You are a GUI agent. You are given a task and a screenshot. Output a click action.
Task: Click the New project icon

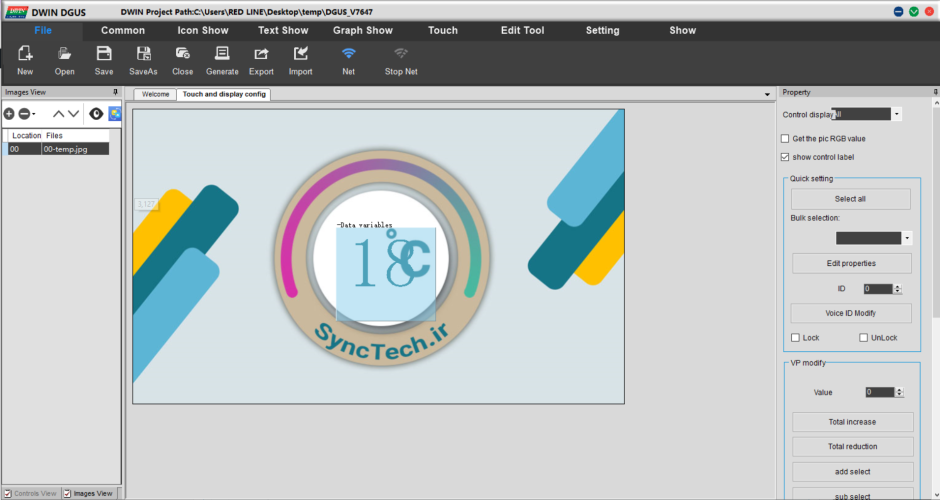point(25,54)
